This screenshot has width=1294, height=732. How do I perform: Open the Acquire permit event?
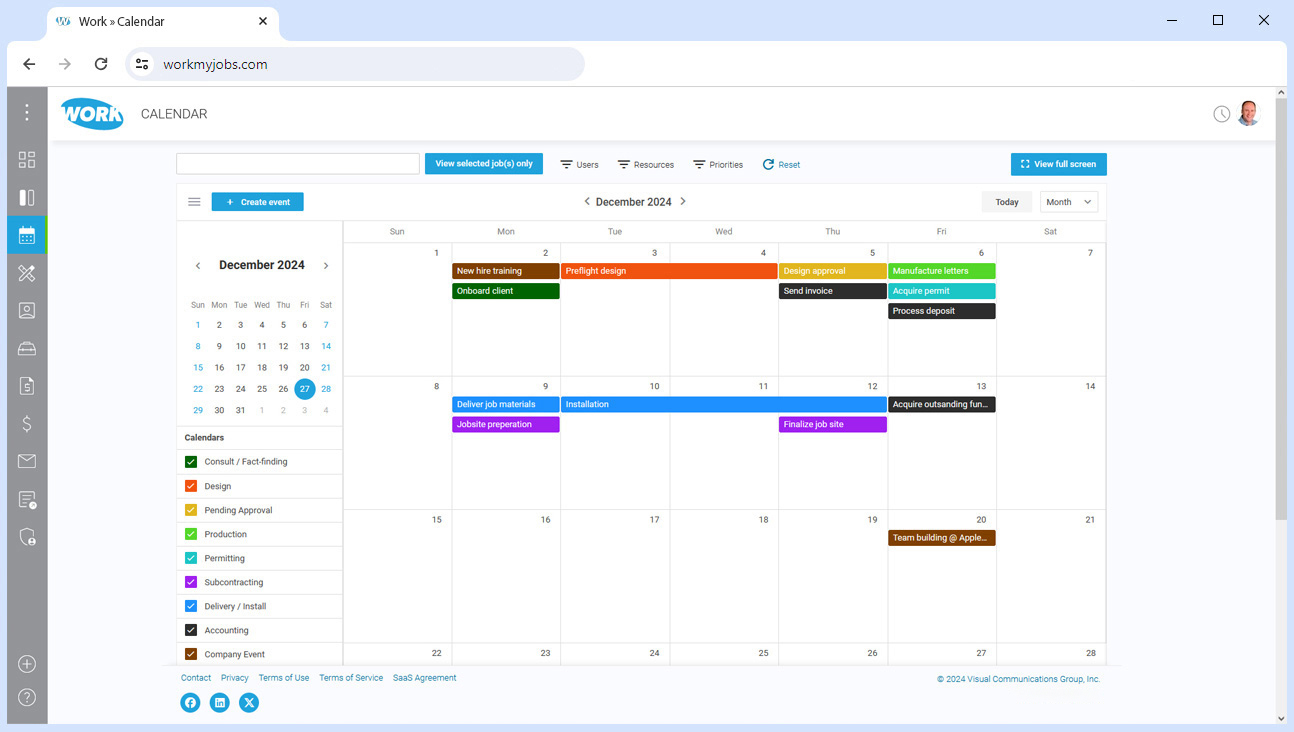[942, 291]
